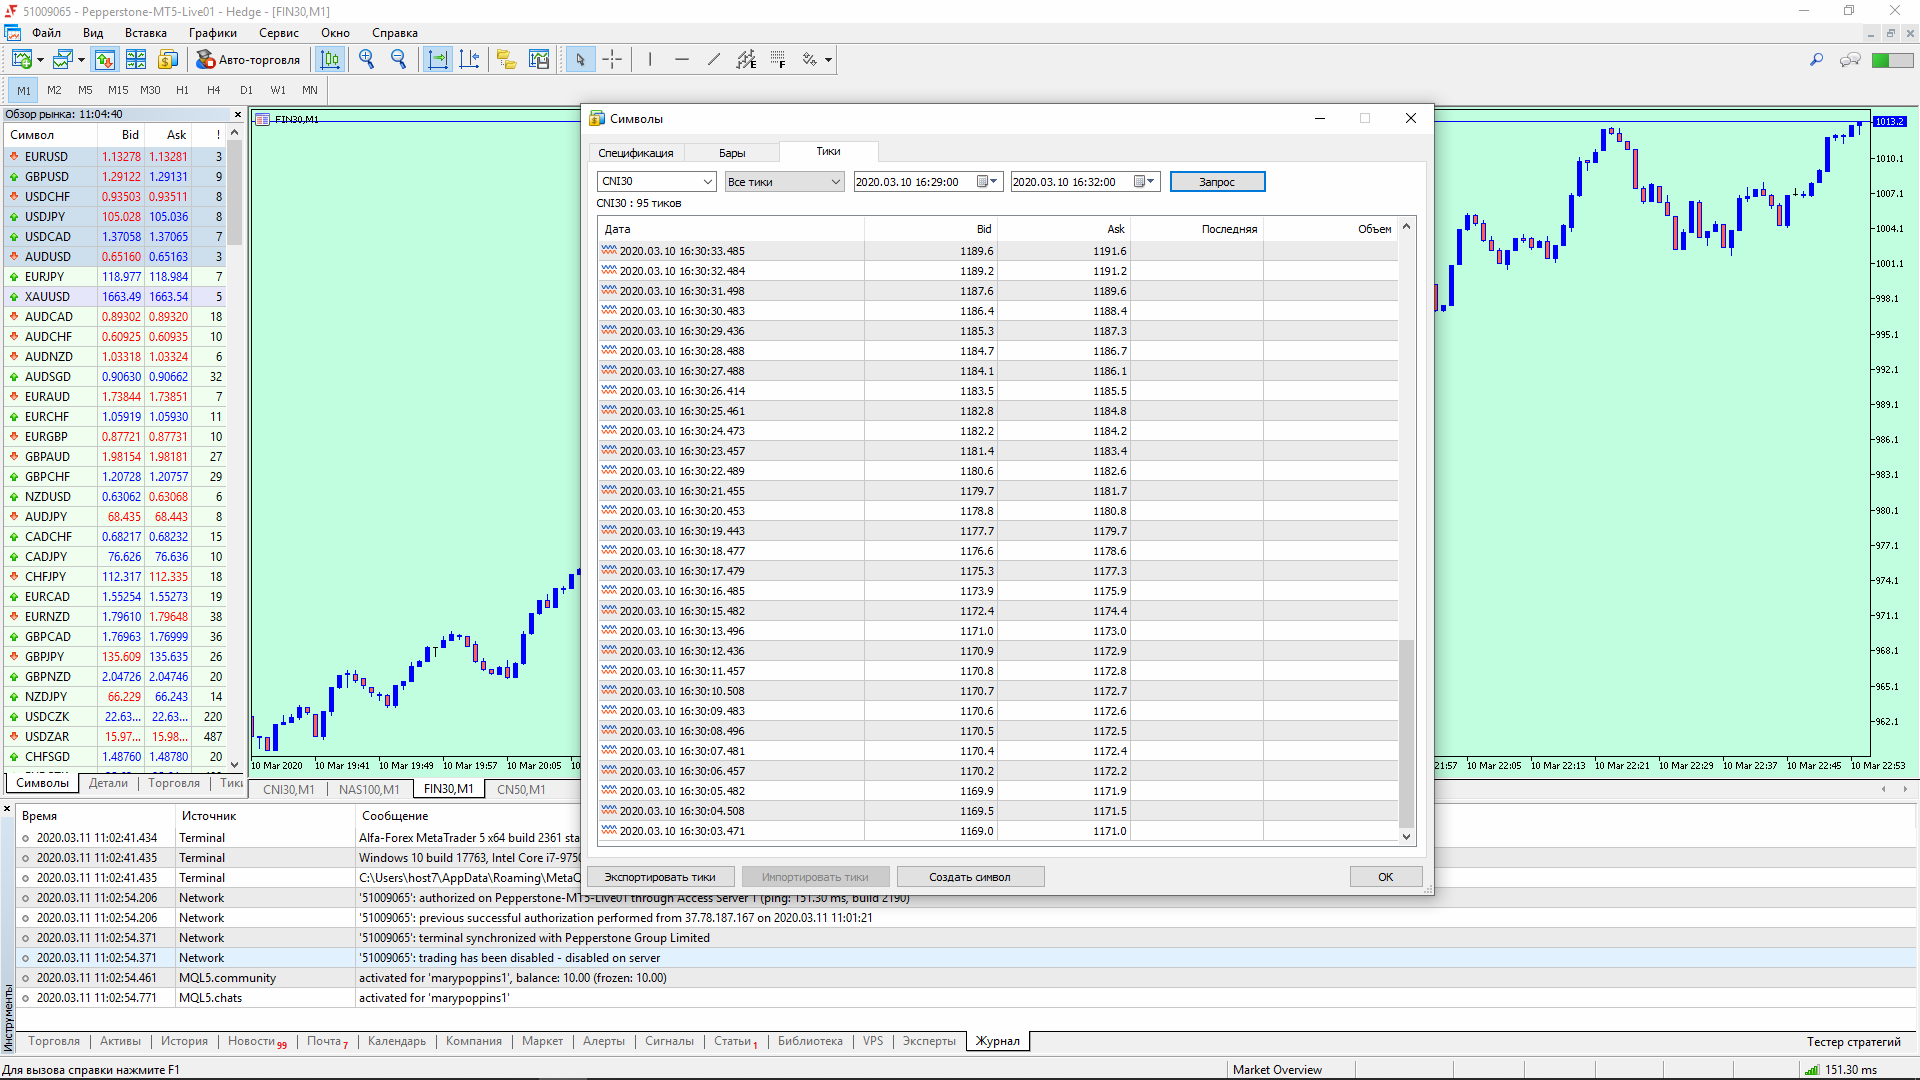Select the M5 timeframe
This screenshot has width=1920, height=1080.
tap(85, 90)
